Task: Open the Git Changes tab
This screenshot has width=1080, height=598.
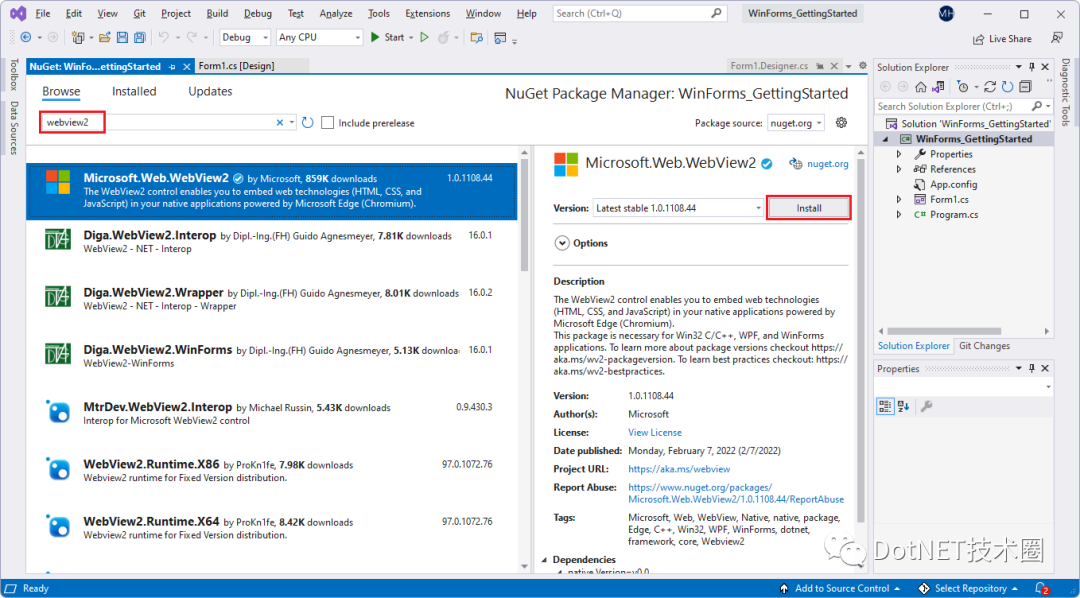Action: (x=984, y=346)
